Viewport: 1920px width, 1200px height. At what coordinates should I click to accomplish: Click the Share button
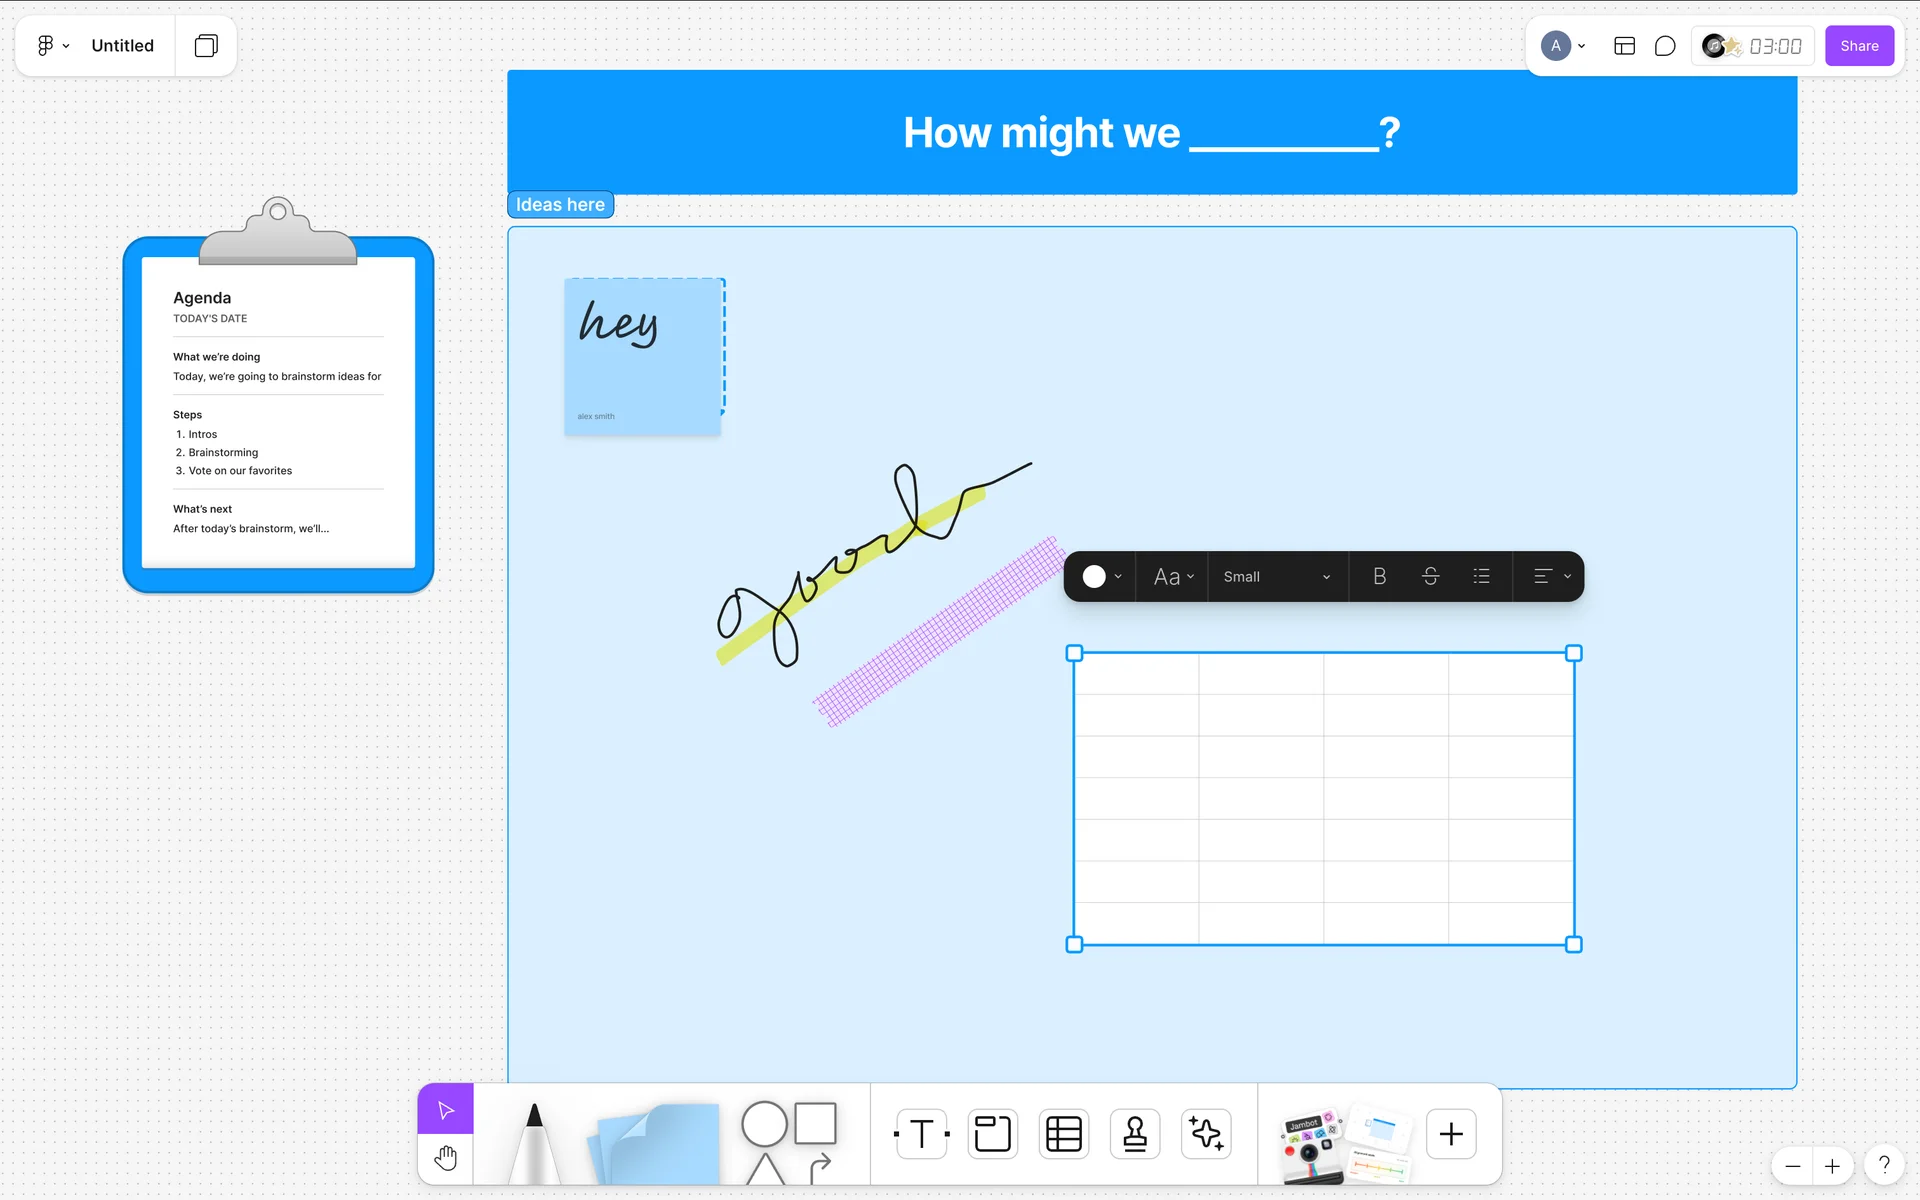click(x=1858, y=46)
